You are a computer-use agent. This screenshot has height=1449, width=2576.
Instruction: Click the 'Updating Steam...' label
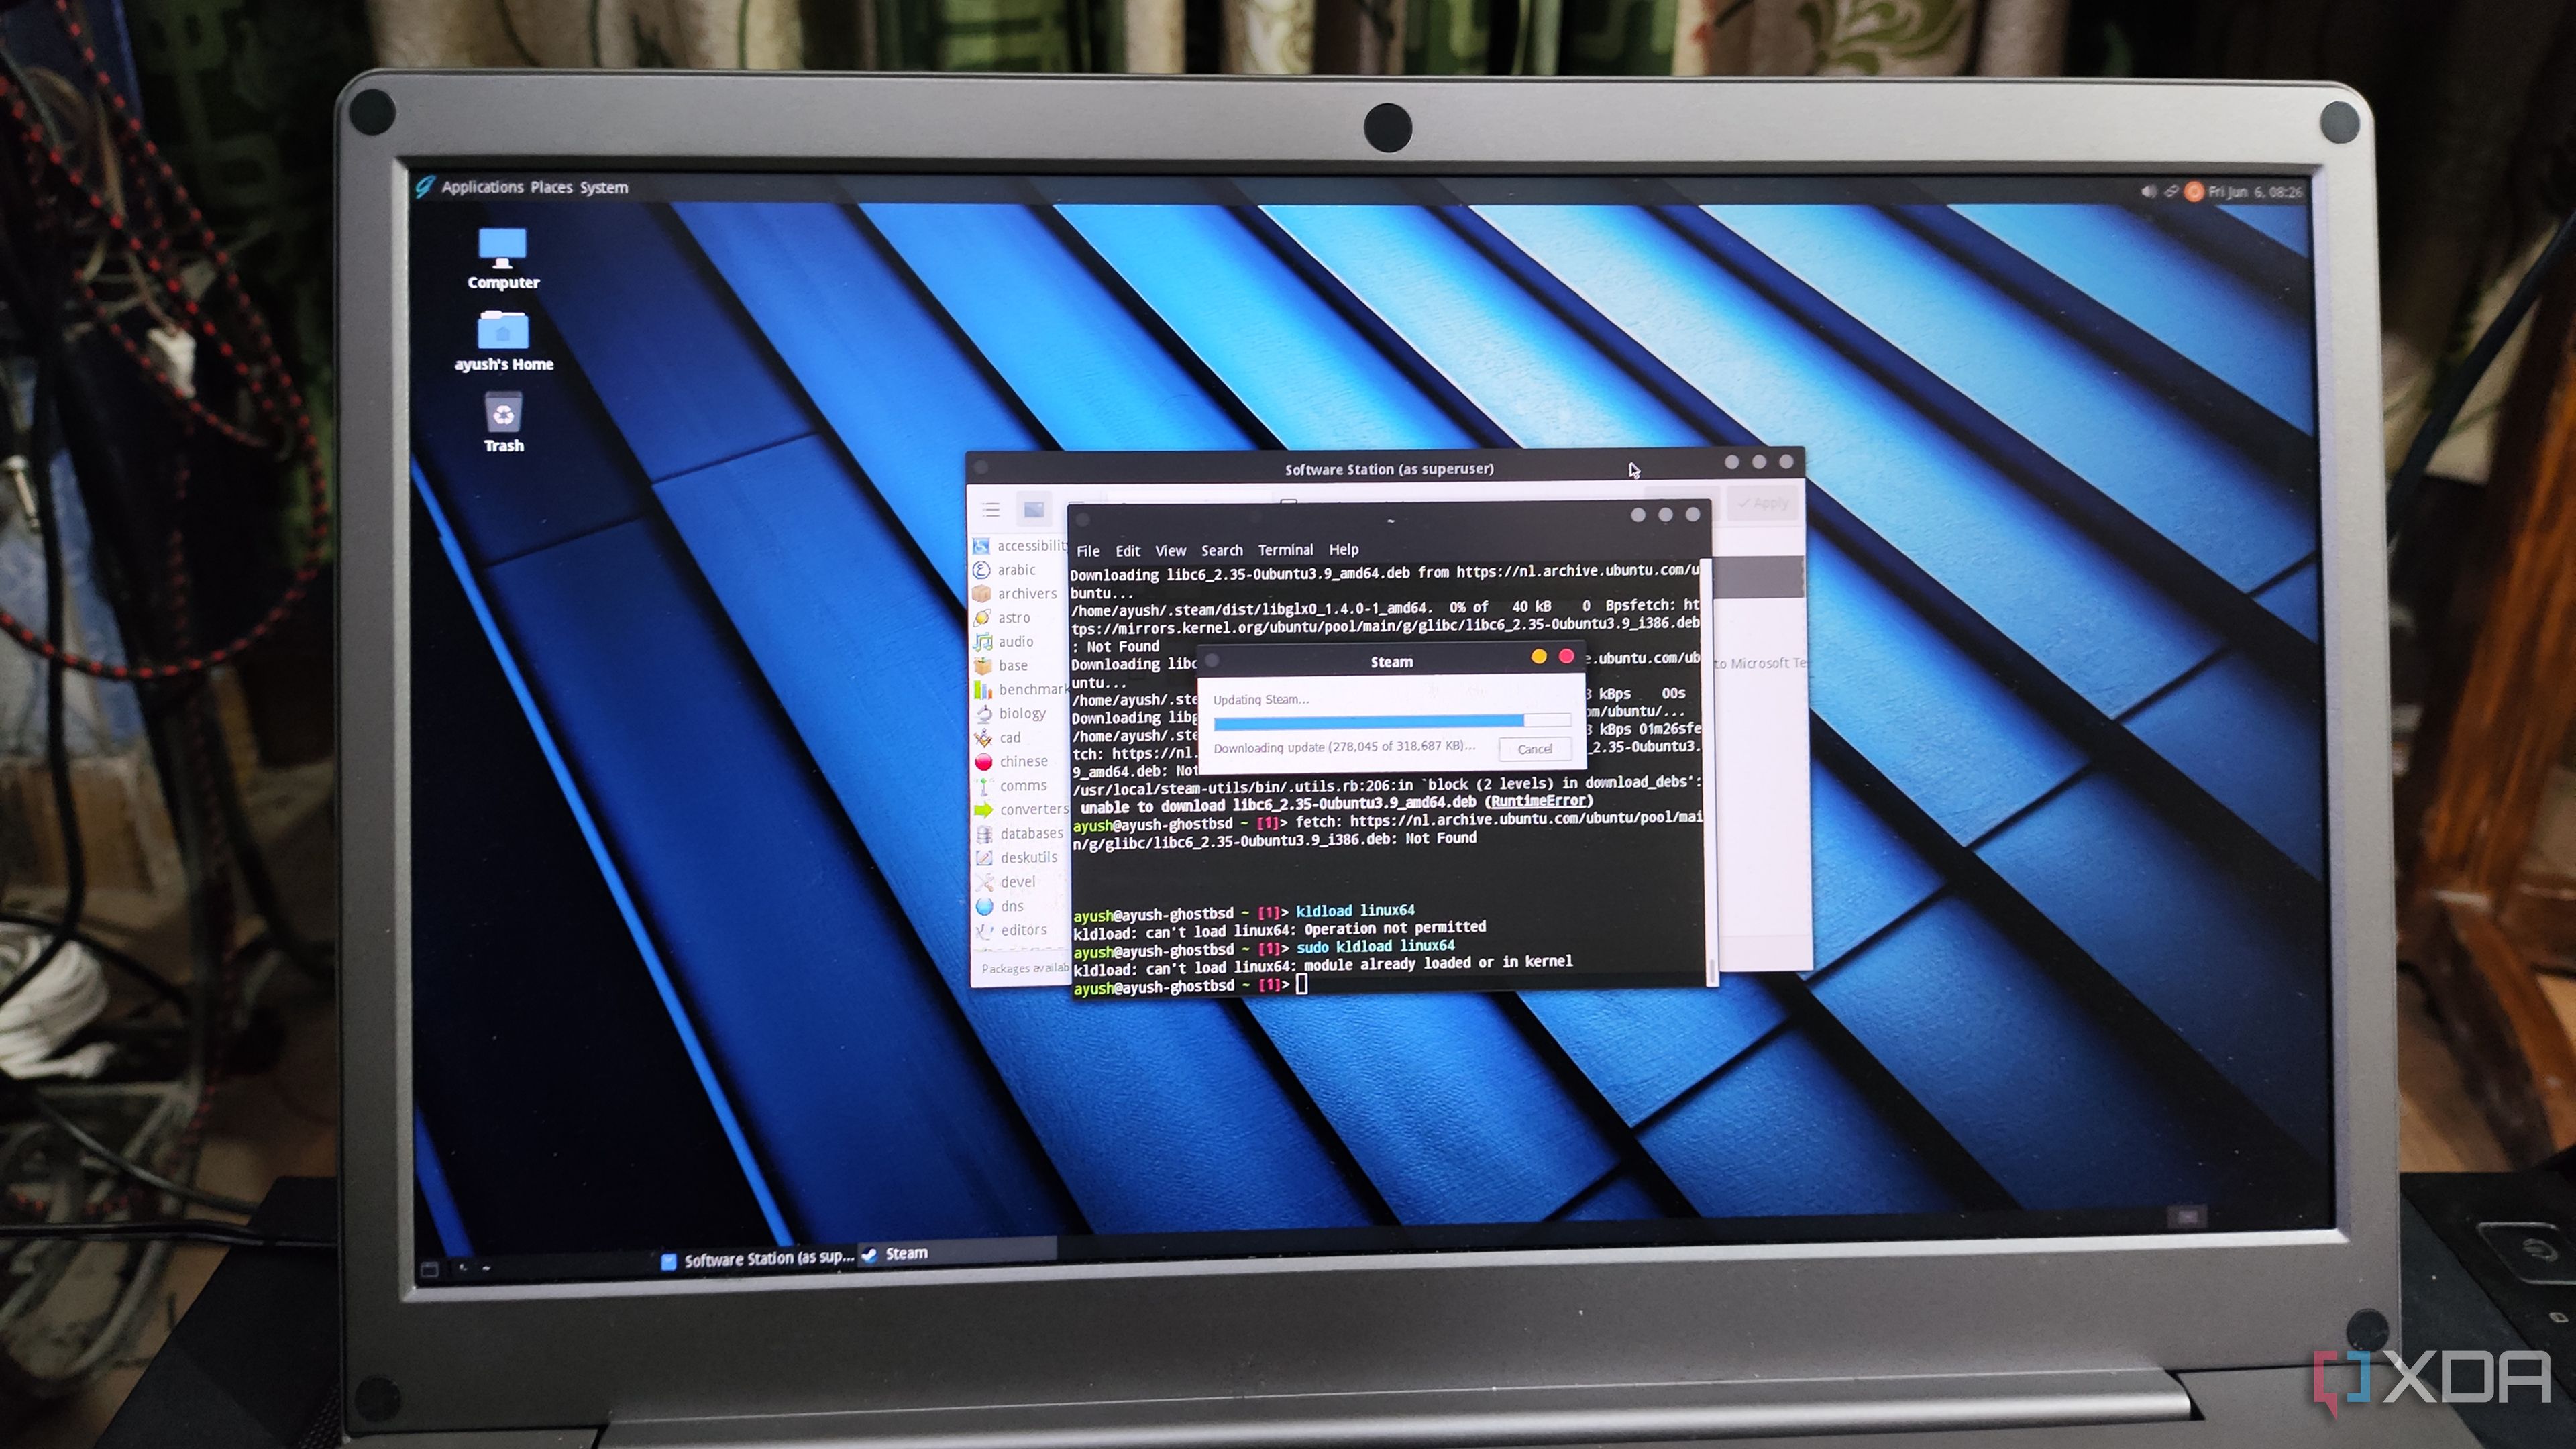(1260, 700)
